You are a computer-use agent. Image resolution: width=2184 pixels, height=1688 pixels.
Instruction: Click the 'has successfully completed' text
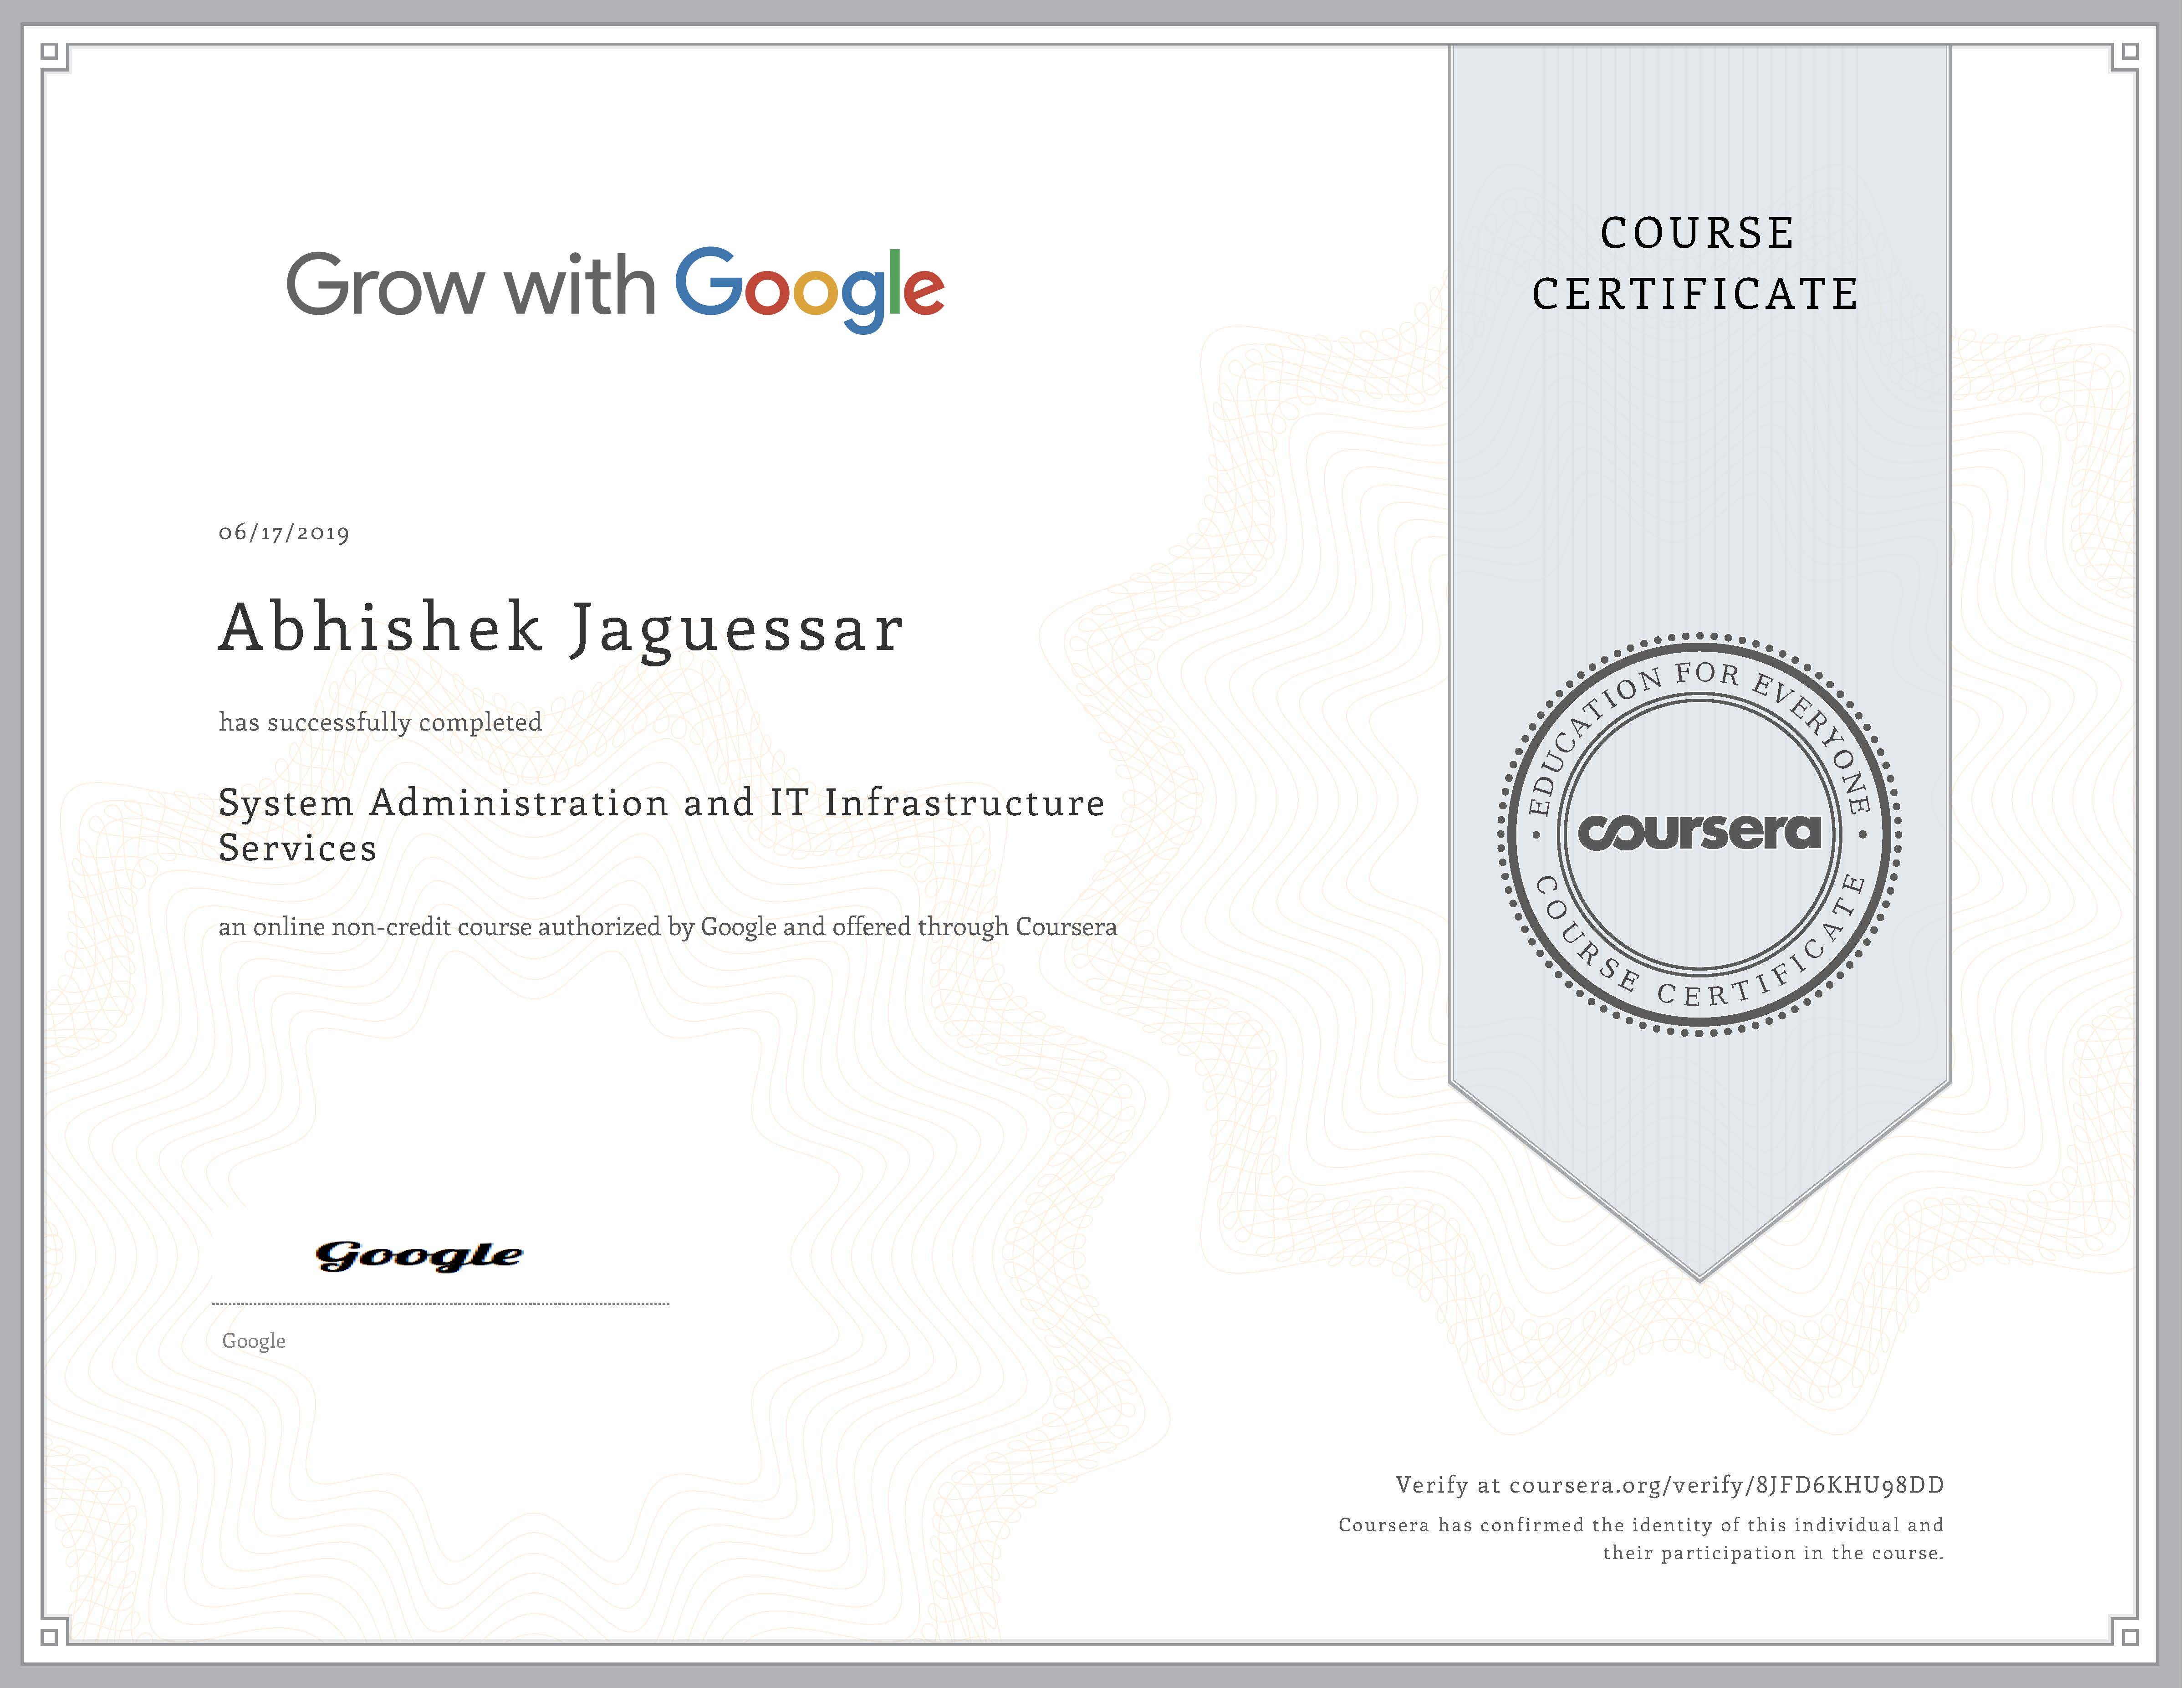pos(380,722)
